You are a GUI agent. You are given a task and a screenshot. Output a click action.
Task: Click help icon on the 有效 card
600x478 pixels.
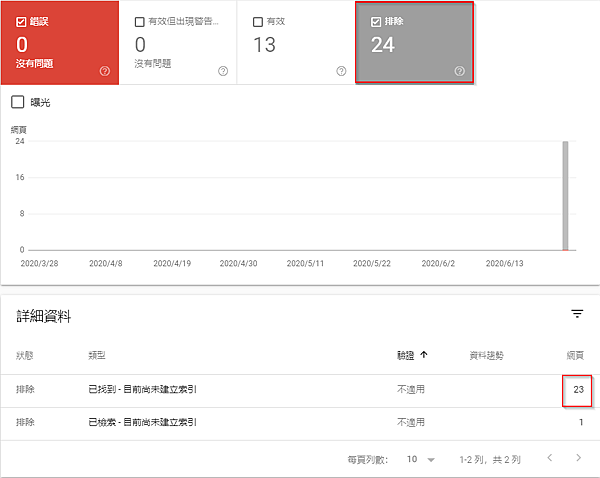[x=341, y=71]
